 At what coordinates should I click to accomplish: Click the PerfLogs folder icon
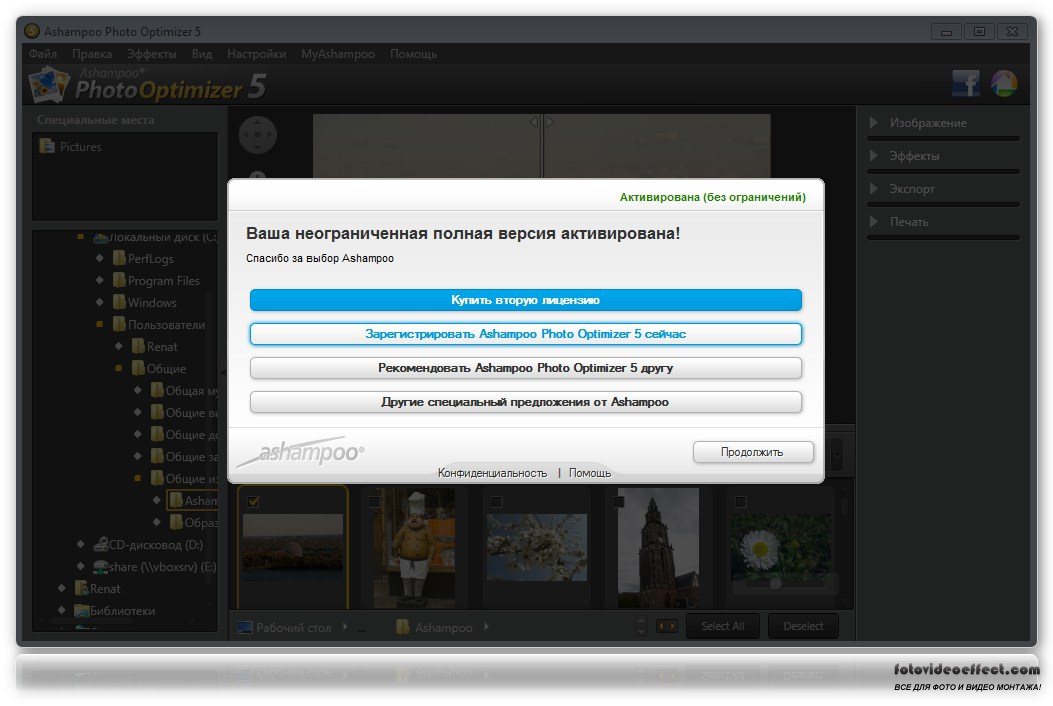pyautogui.click(x=119, y=259)
